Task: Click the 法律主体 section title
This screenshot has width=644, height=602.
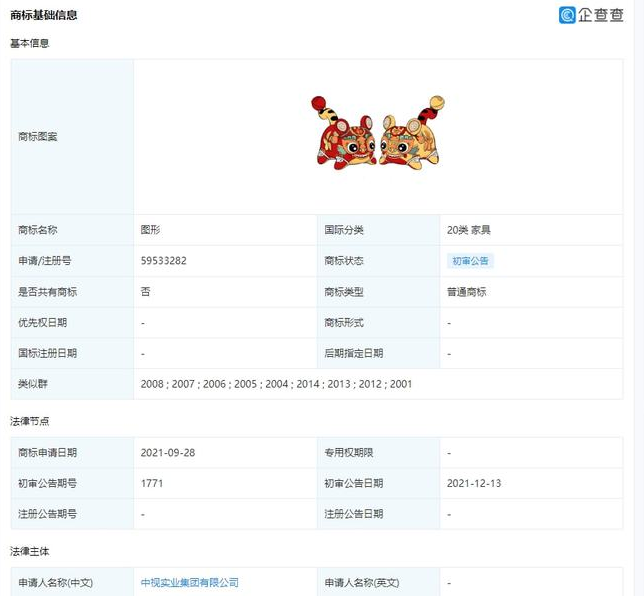Action: (30, 551)
